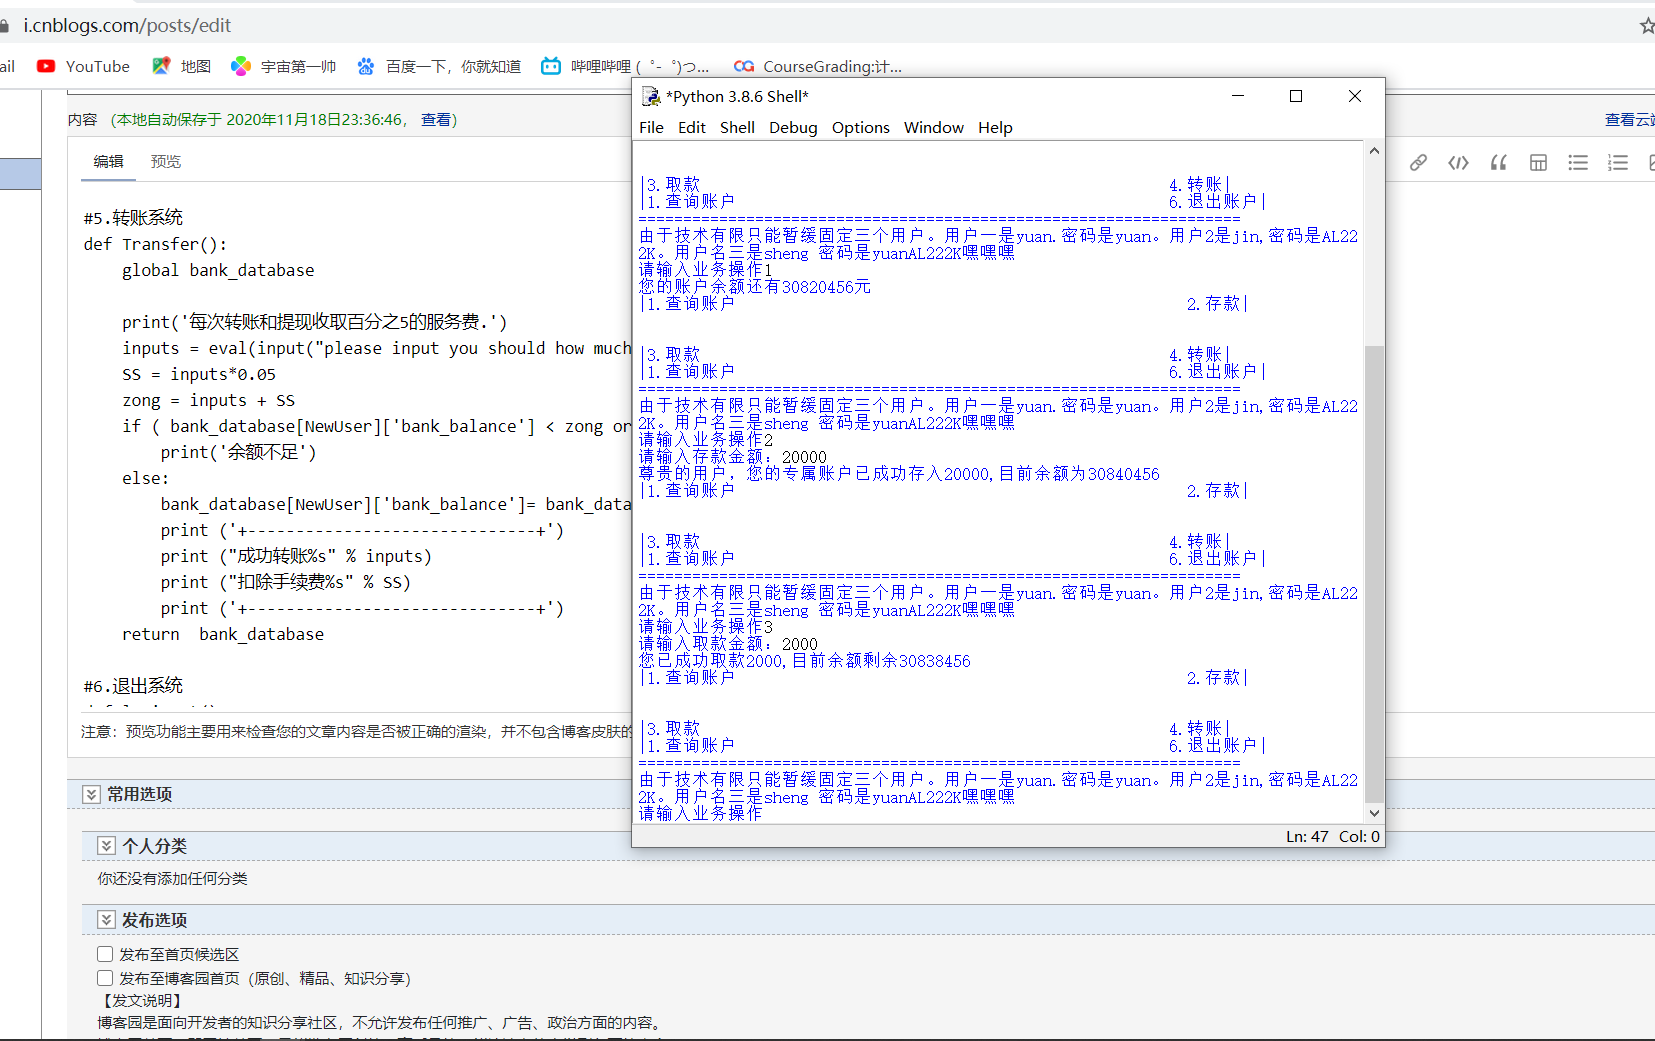Open the Window menu in Python Shell

point(934,127)
